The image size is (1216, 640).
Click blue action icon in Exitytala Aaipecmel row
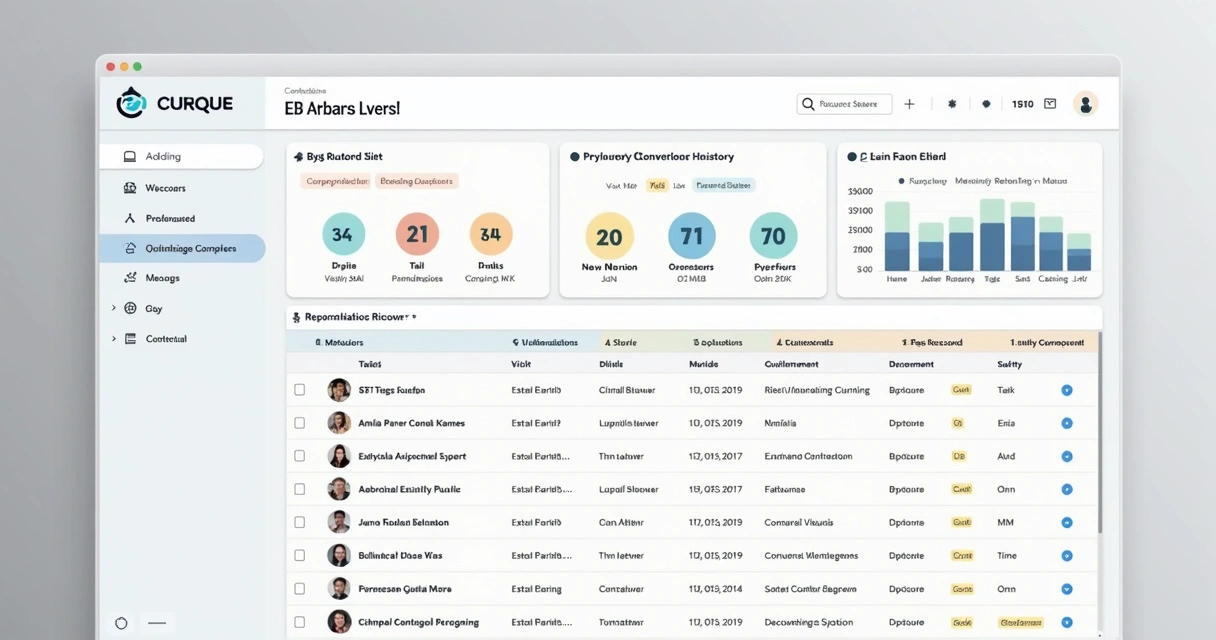pyautogui.click(x=1067, y=456)
